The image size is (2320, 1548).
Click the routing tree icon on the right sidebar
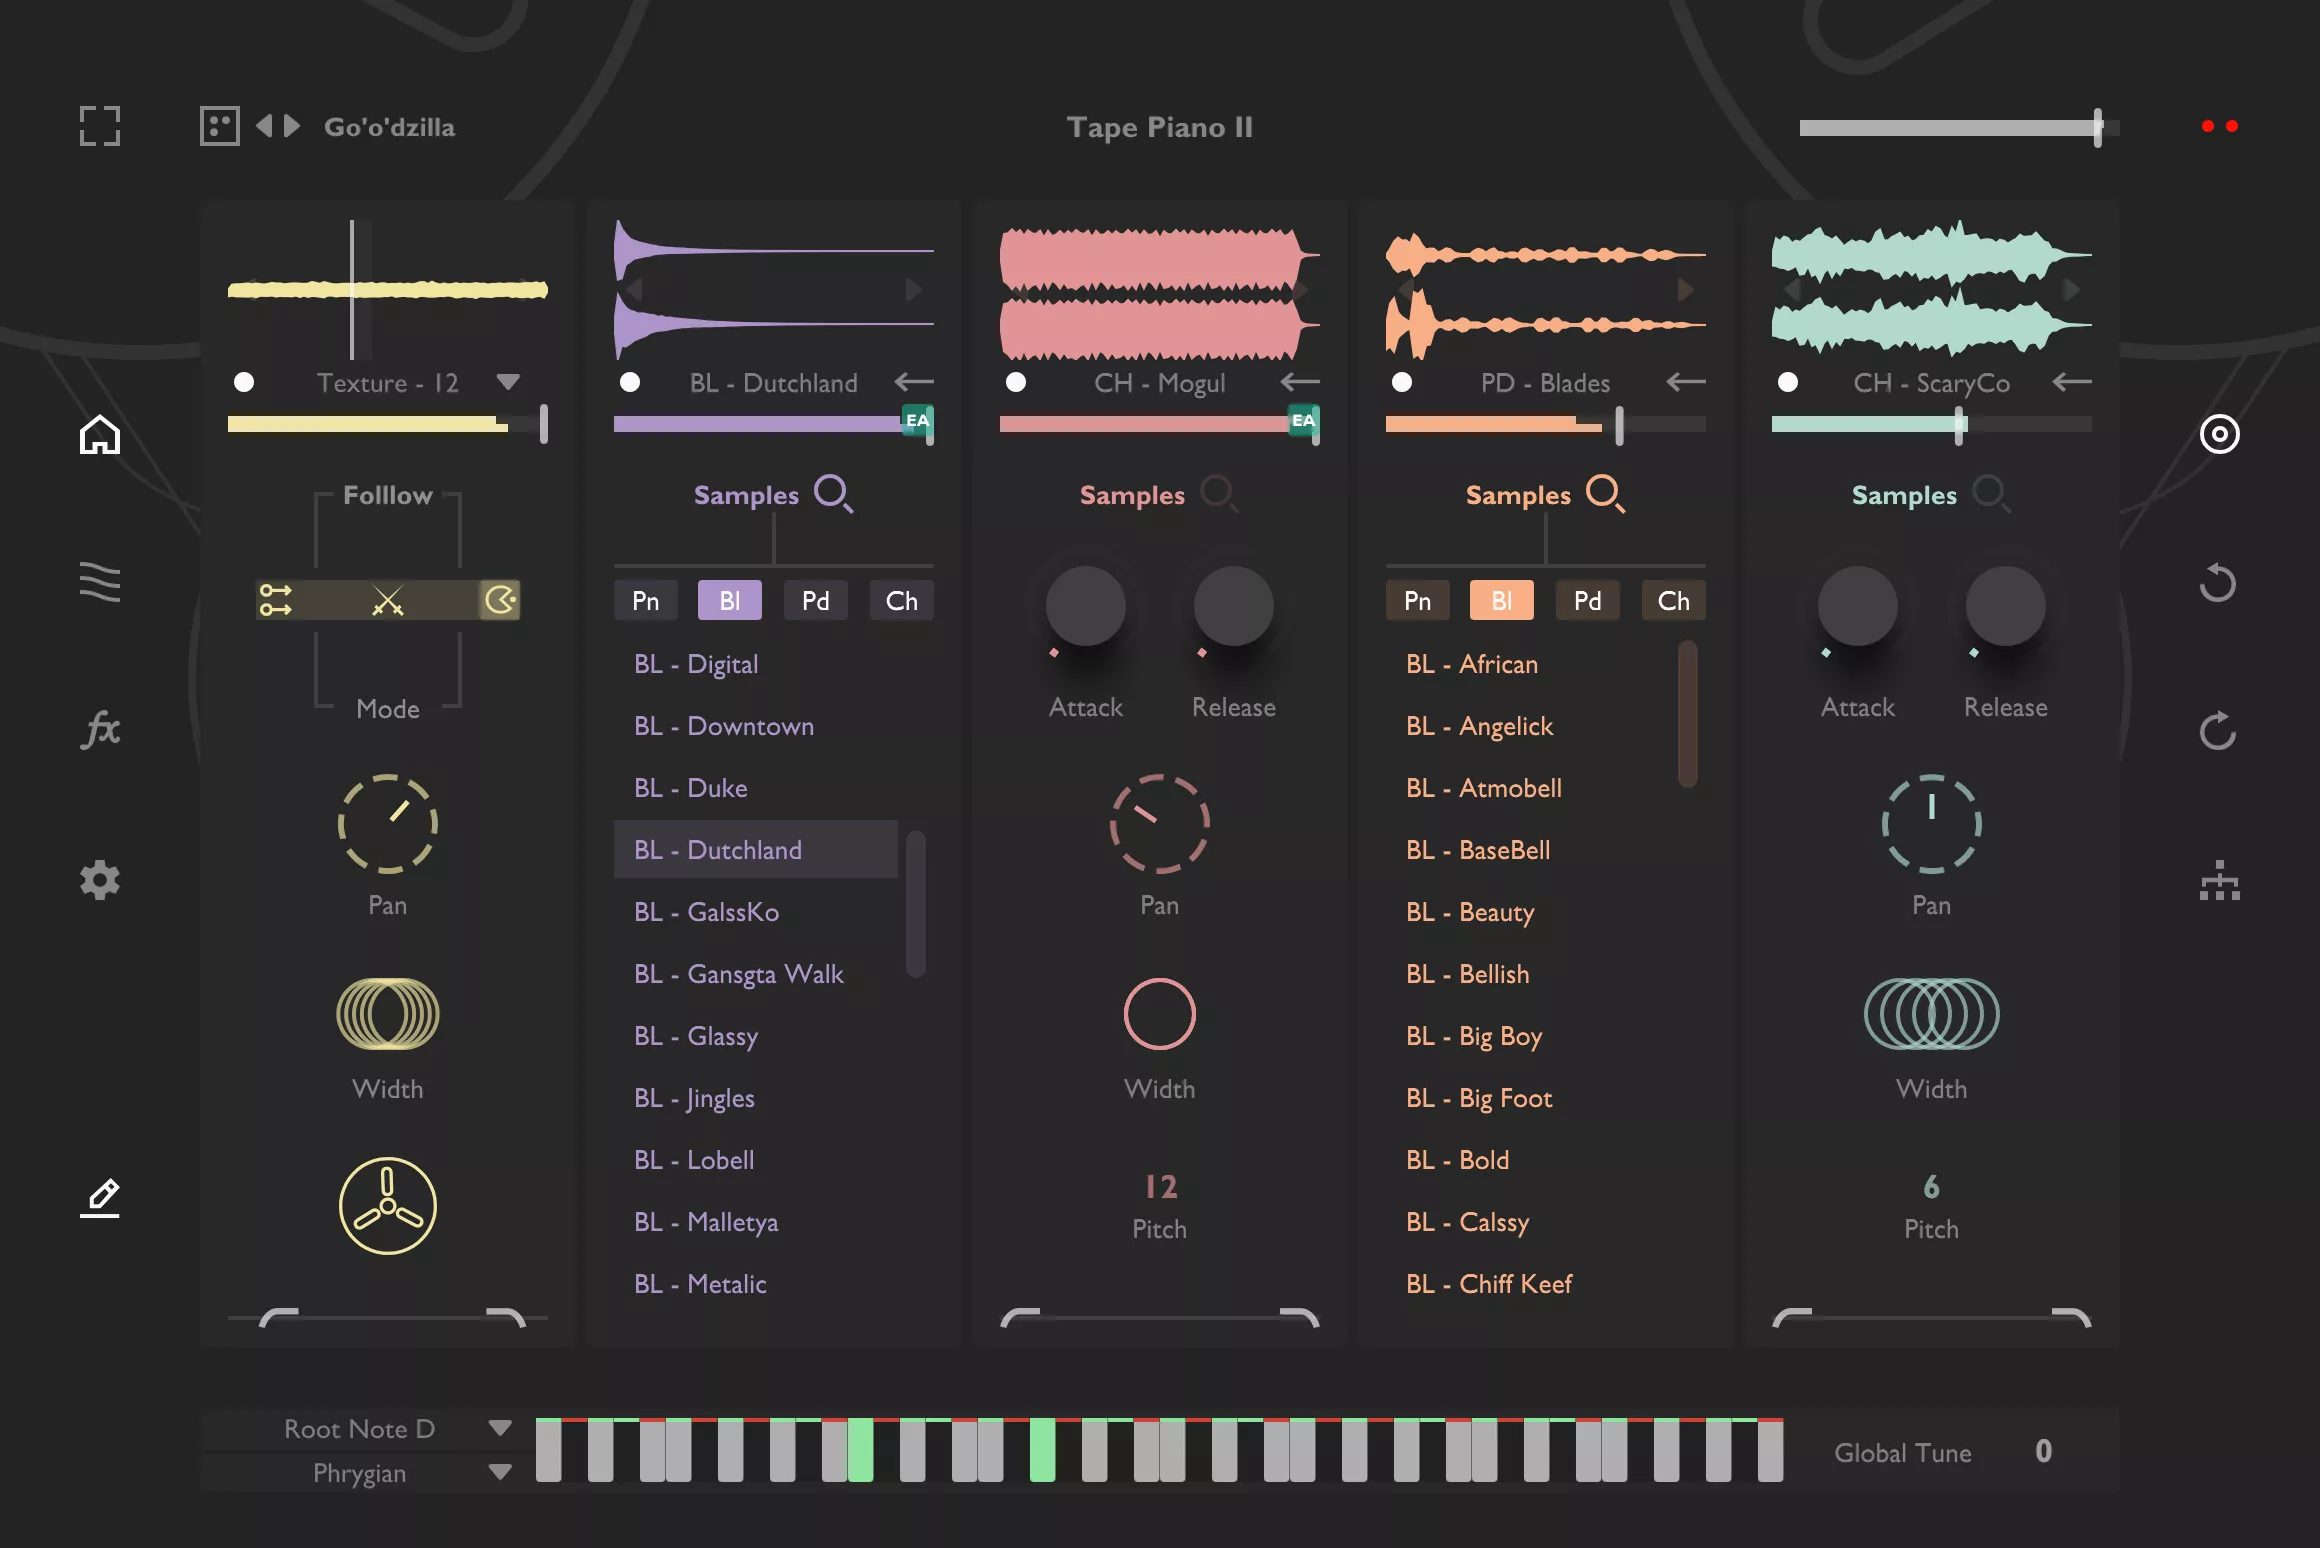2219,882
